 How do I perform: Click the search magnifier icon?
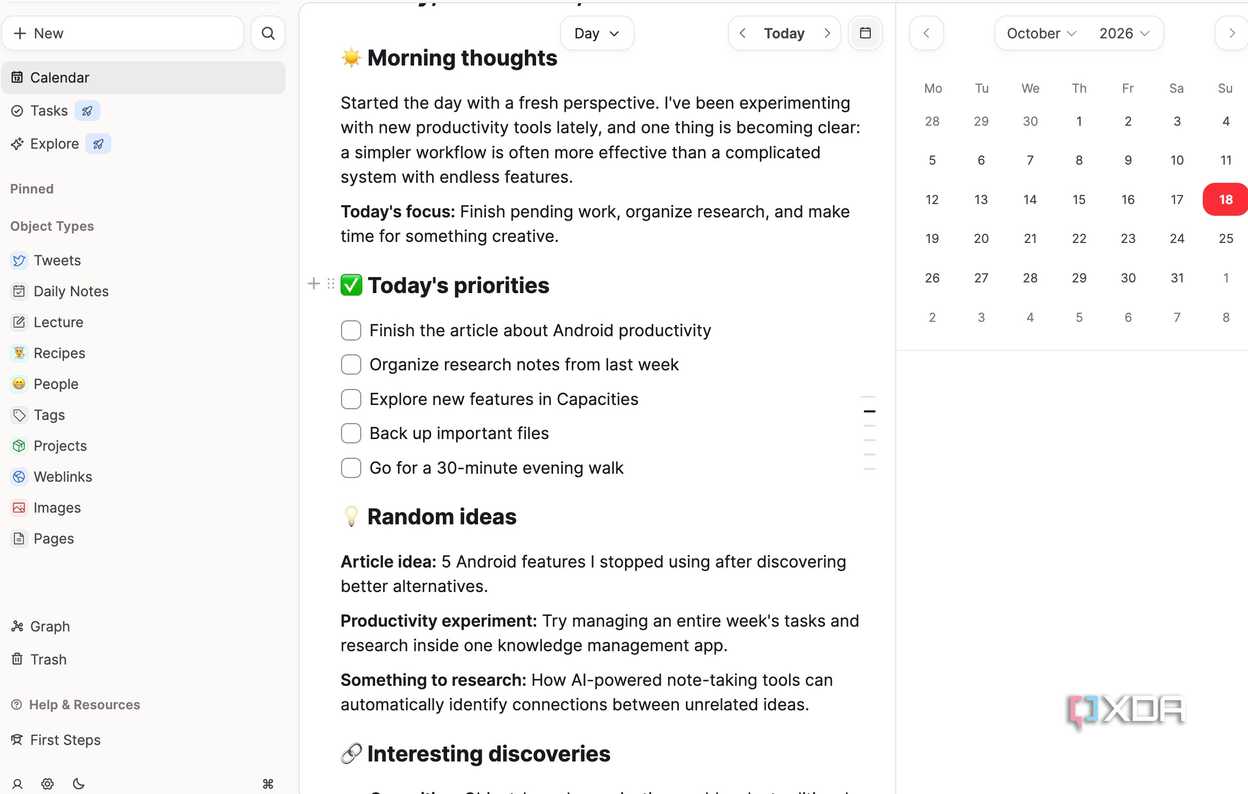tap(268, 33)
